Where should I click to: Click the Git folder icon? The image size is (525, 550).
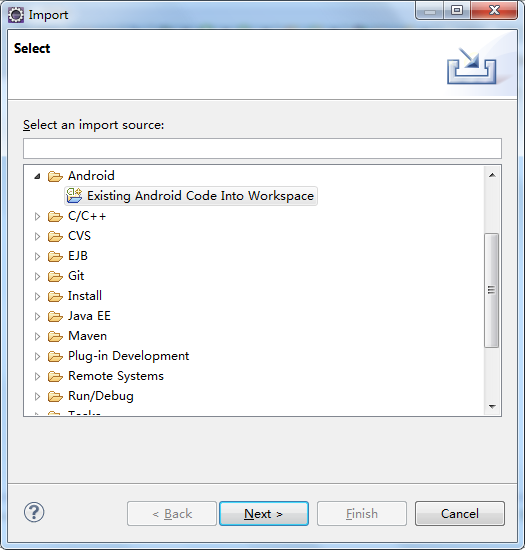coord(55,276)
